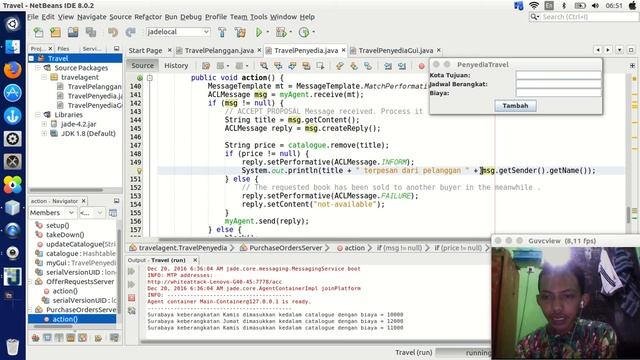Start macro recording with red circle icon
The image size is (640, 360).
click(x=421, y=66)
